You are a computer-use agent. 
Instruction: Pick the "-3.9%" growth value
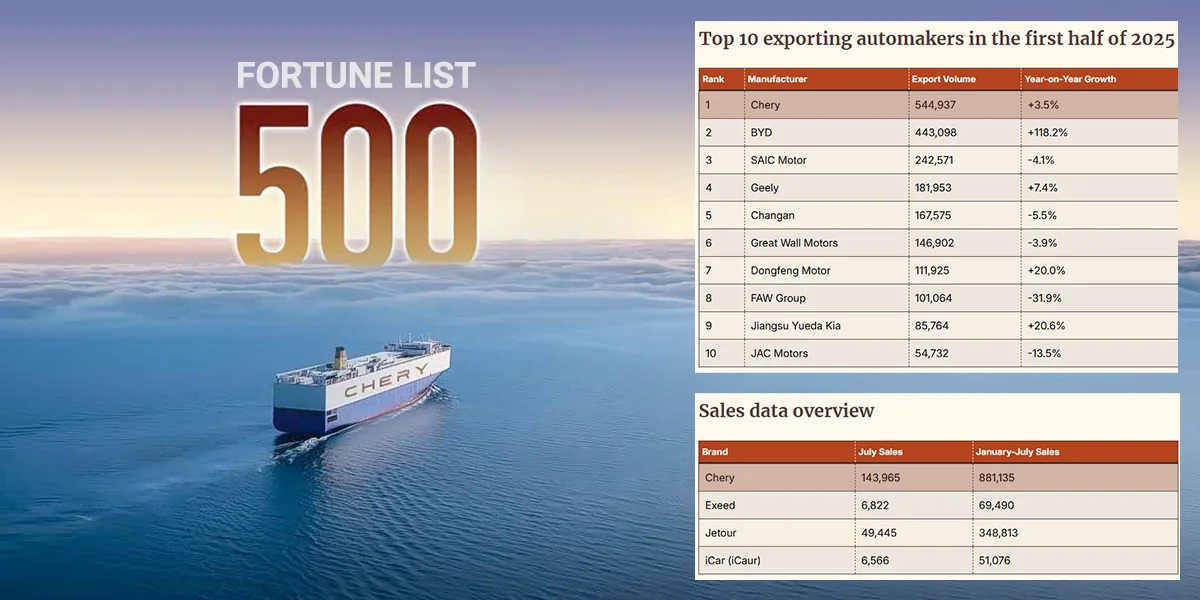1040,243
